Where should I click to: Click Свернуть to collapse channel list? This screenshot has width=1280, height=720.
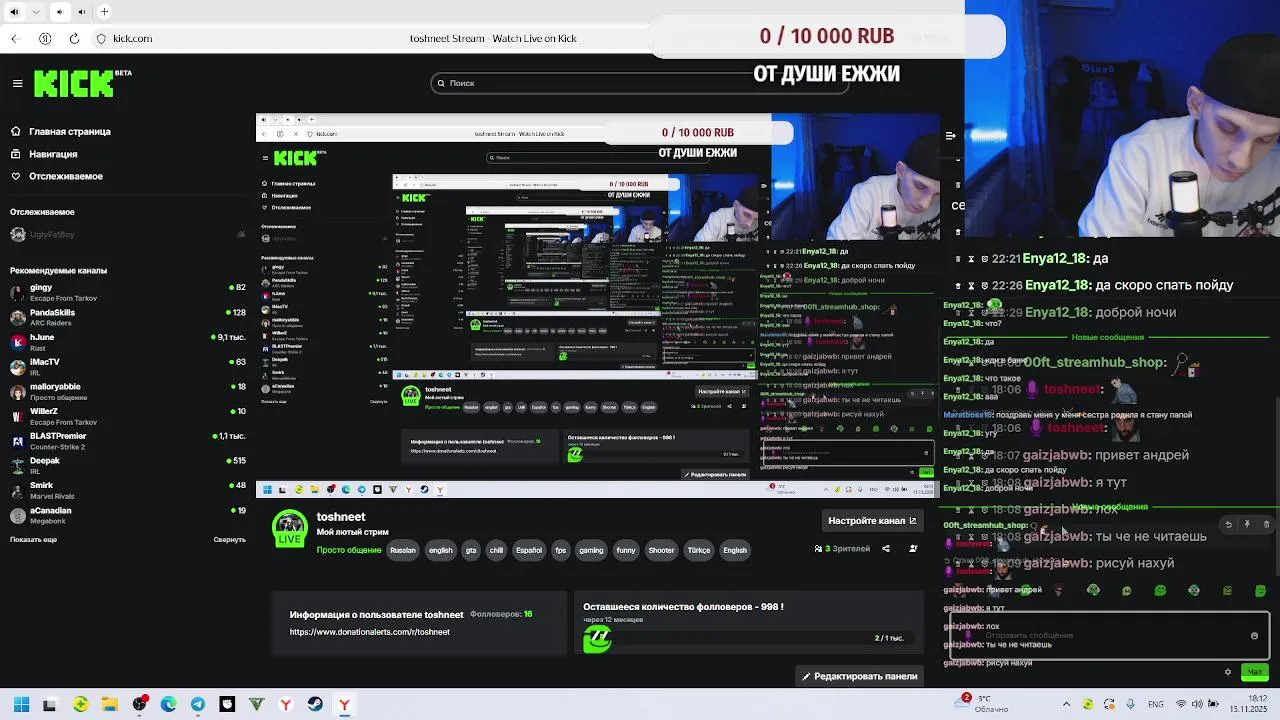pos(229,539)
